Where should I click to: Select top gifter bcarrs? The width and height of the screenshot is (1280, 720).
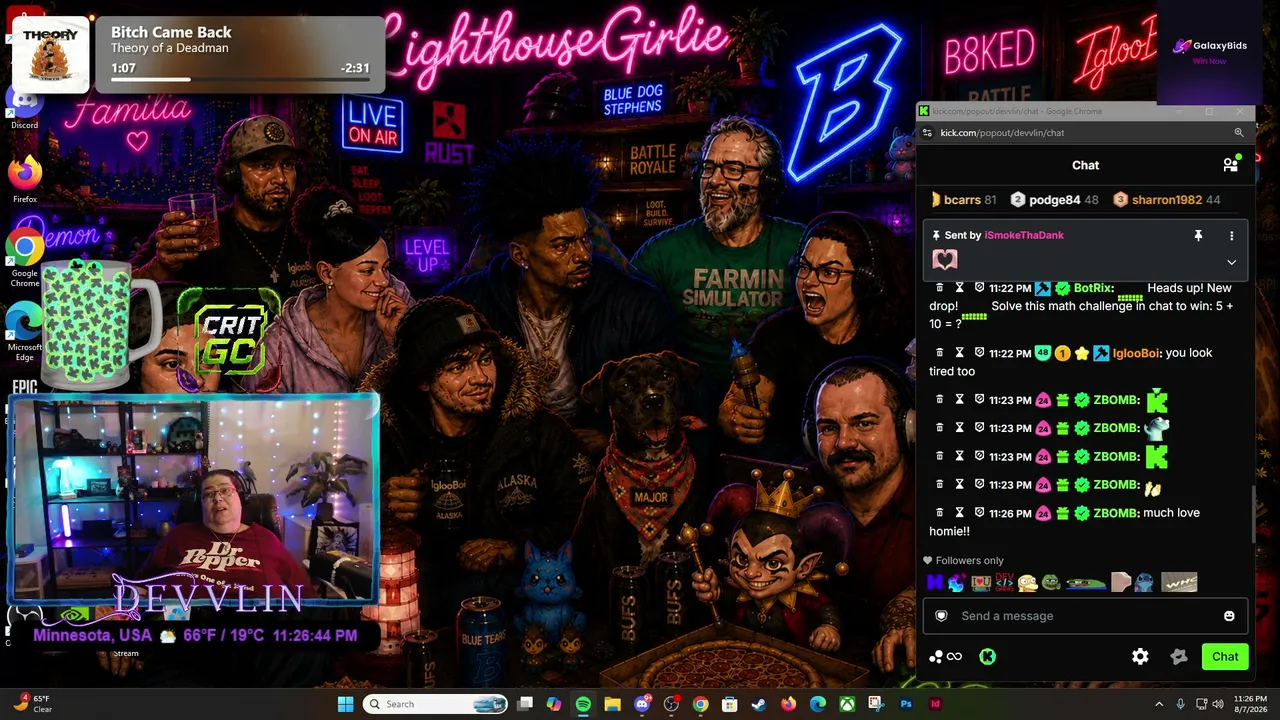[962, 200]
